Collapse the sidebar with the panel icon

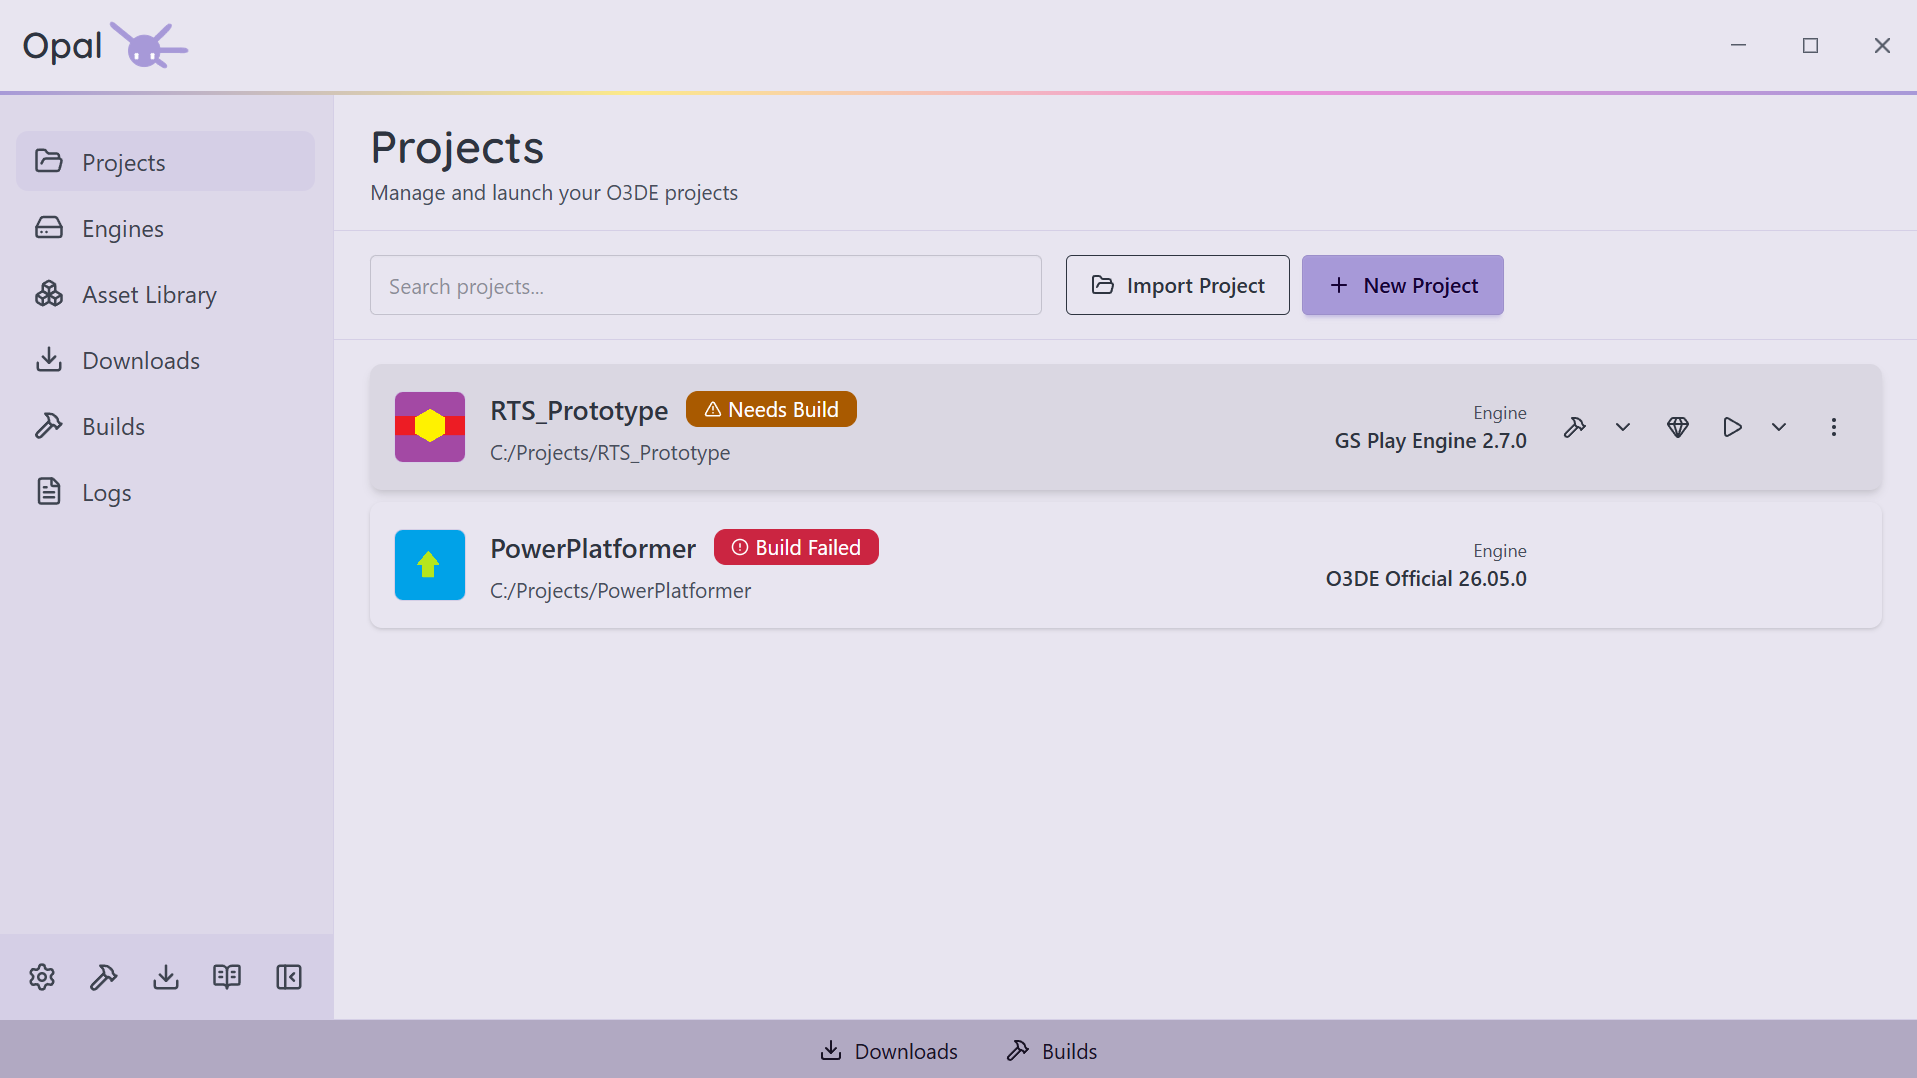click(289, 977)
